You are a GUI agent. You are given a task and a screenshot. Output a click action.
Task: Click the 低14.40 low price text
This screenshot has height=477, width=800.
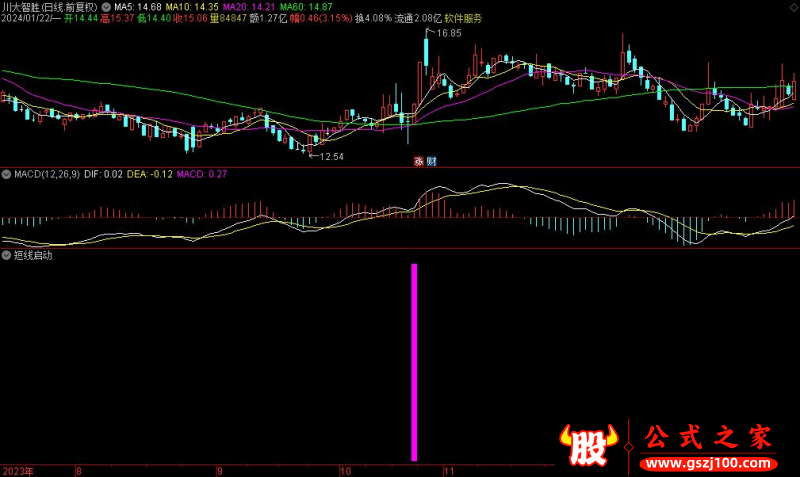point(154,18)
